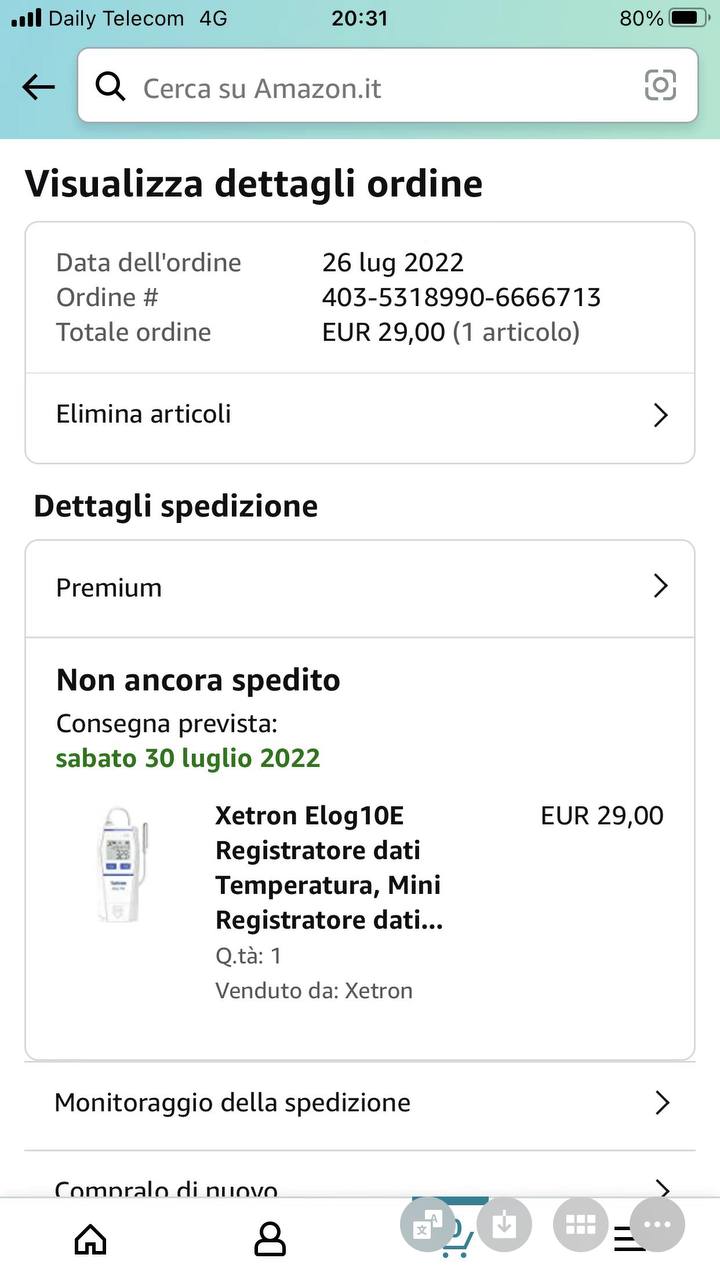Tap the camera scan search icon
The height and width of the screenshot is (1280, 720).
click(x=660, y=86)
